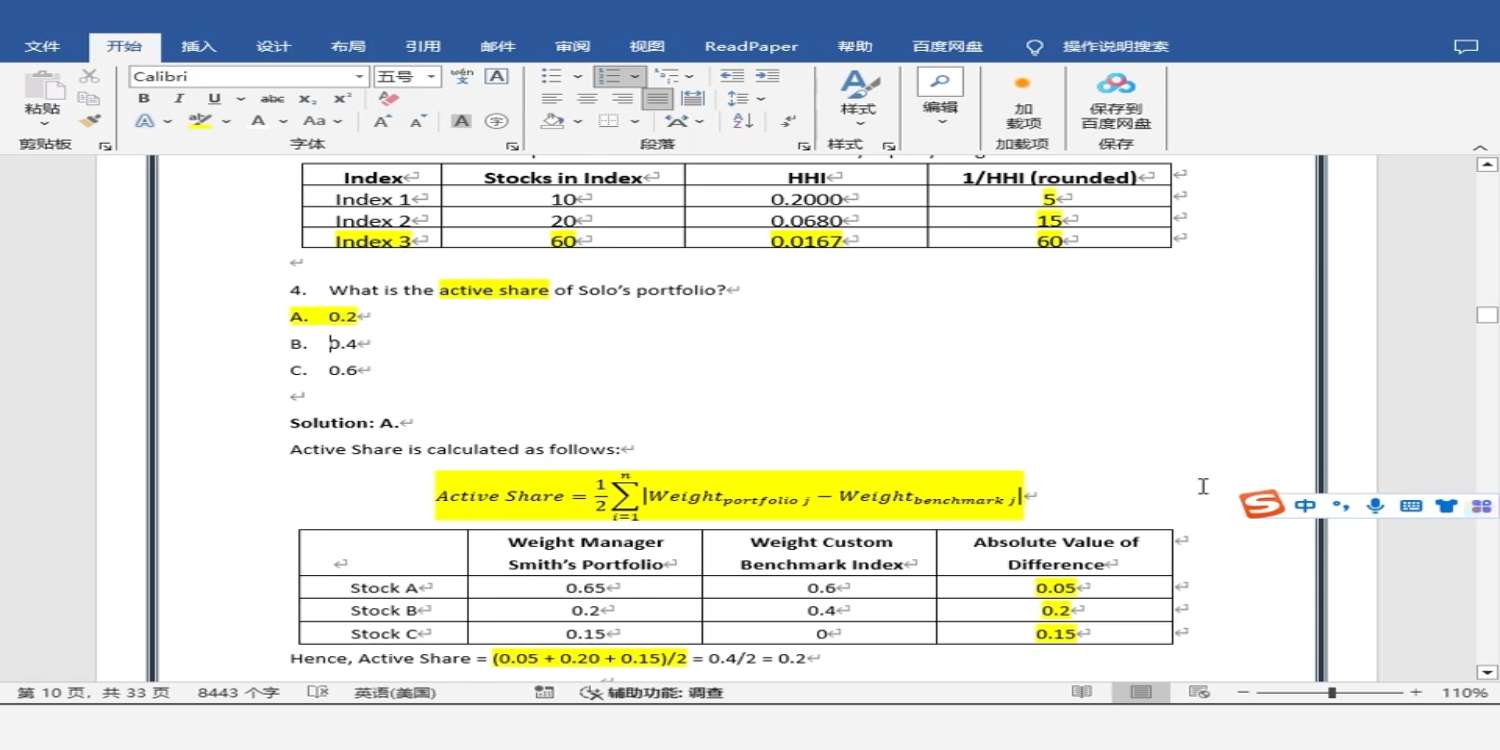
Task: Click the Cut scissors icon
Action: click(x=89, y=77)
